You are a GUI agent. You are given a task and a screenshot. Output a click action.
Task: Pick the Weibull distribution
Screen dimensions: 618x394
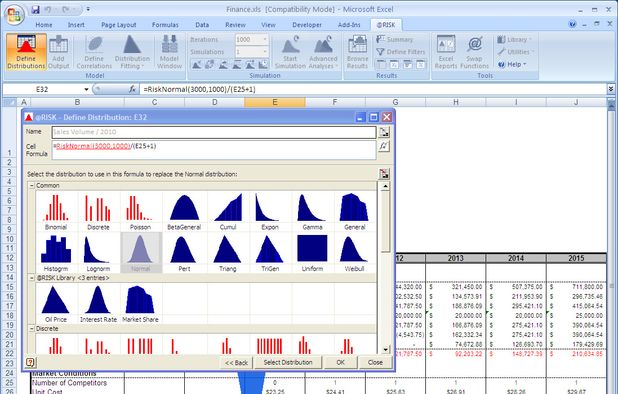pos(354,253)
